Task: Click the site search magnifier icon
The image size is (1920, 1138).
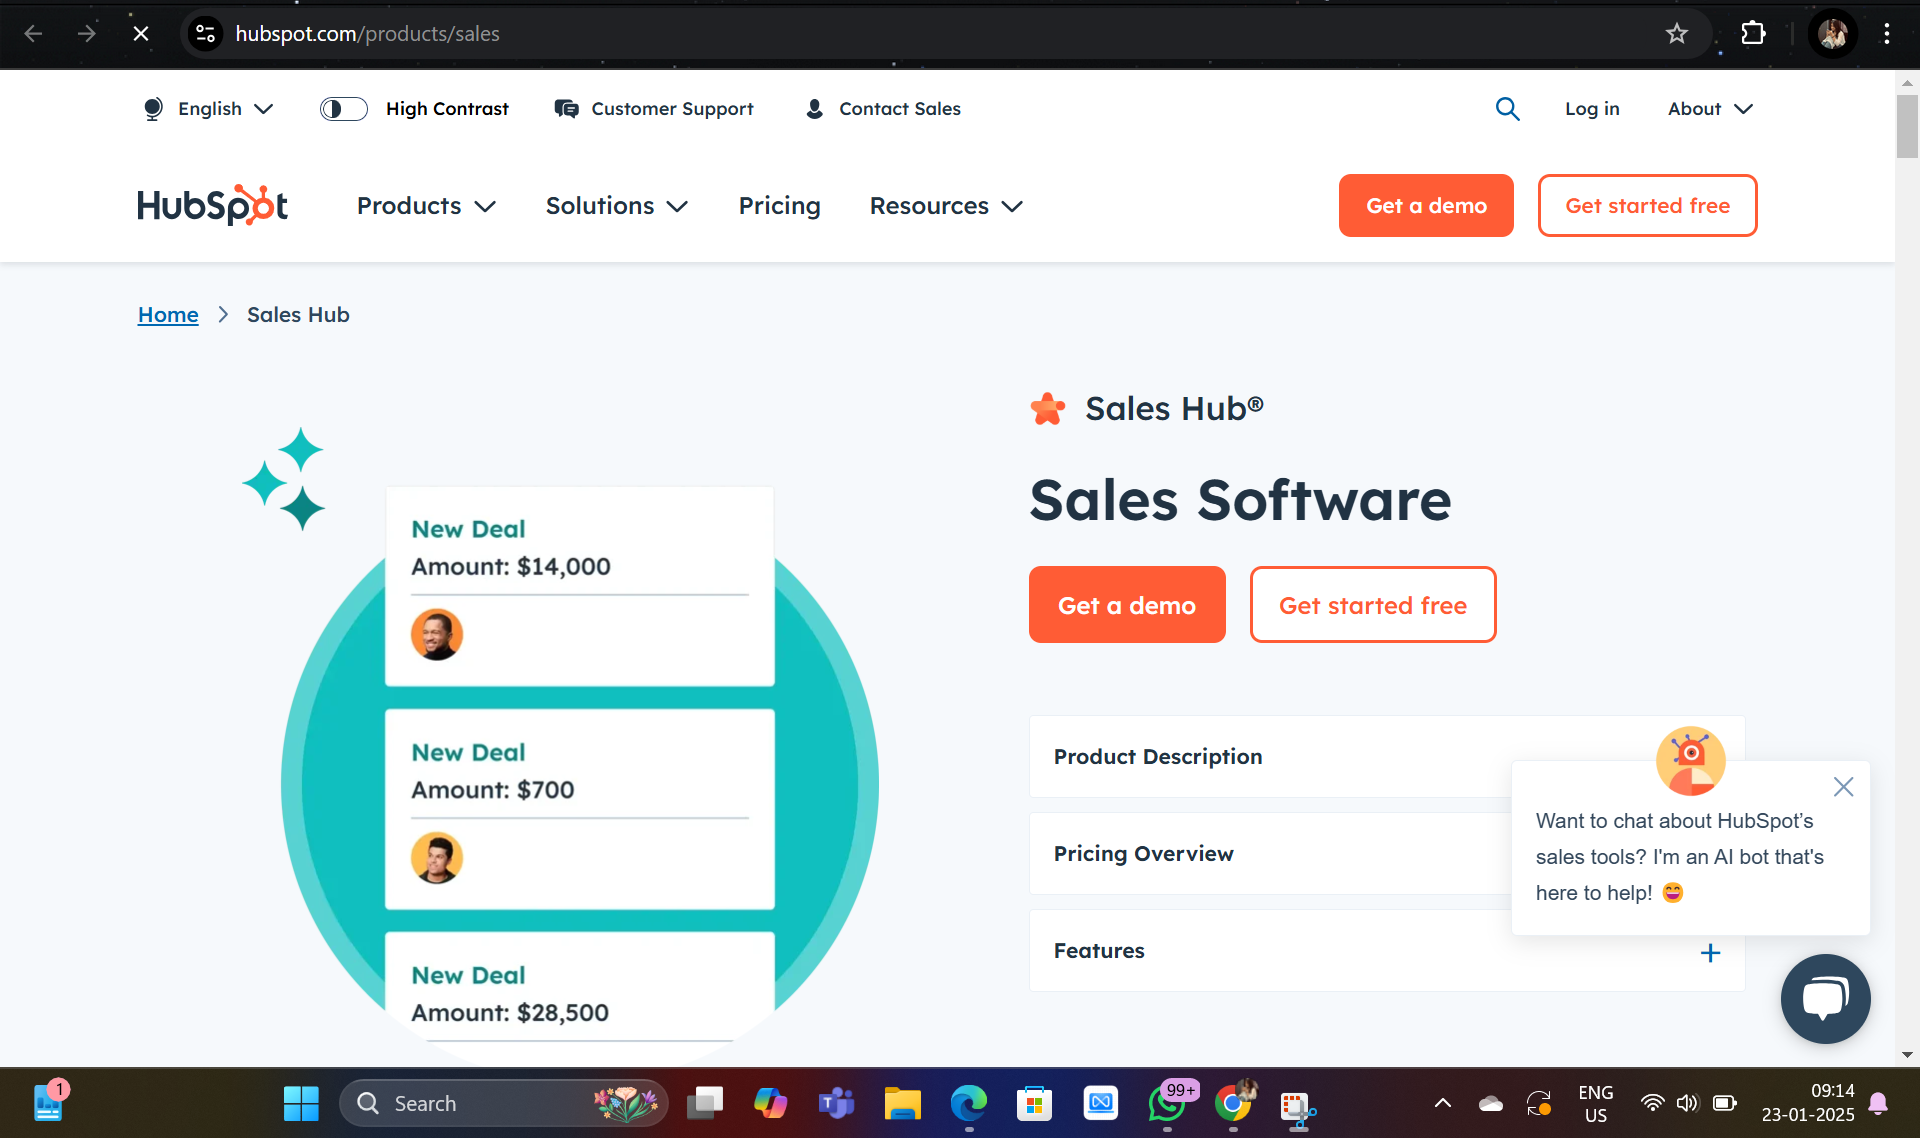Action: 1507,109
